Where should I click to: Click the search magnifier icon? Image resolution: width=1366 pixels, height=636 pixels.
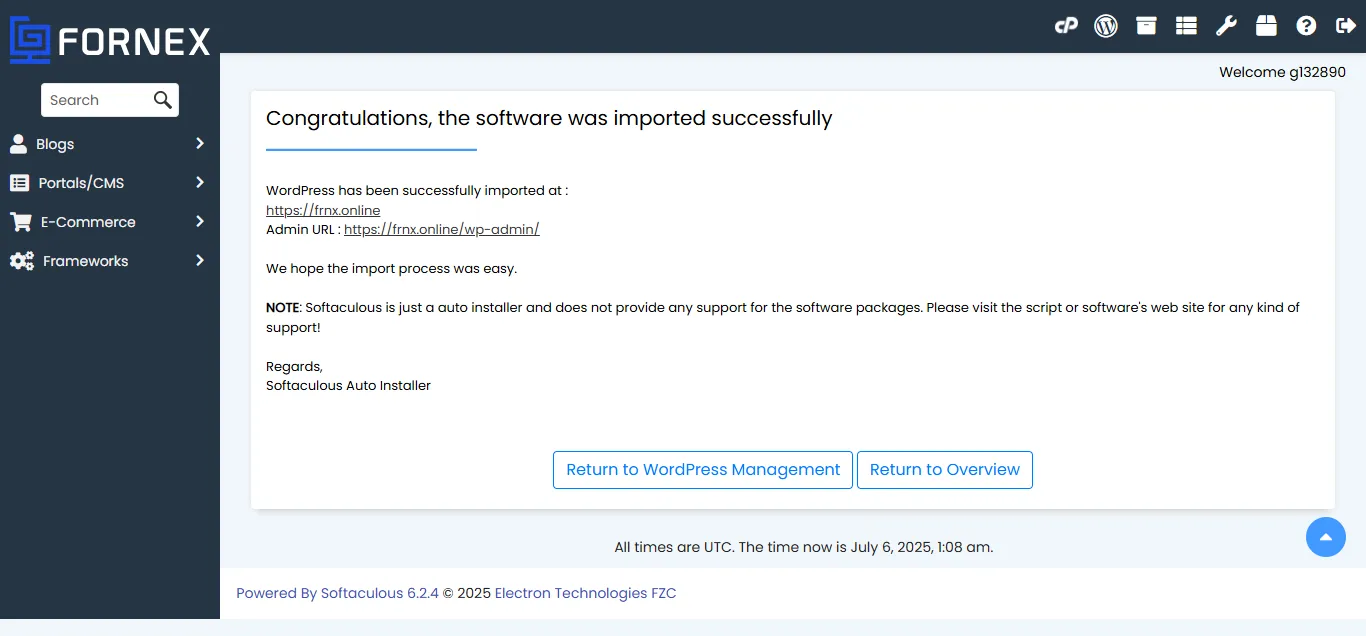[x=162, y=100]
